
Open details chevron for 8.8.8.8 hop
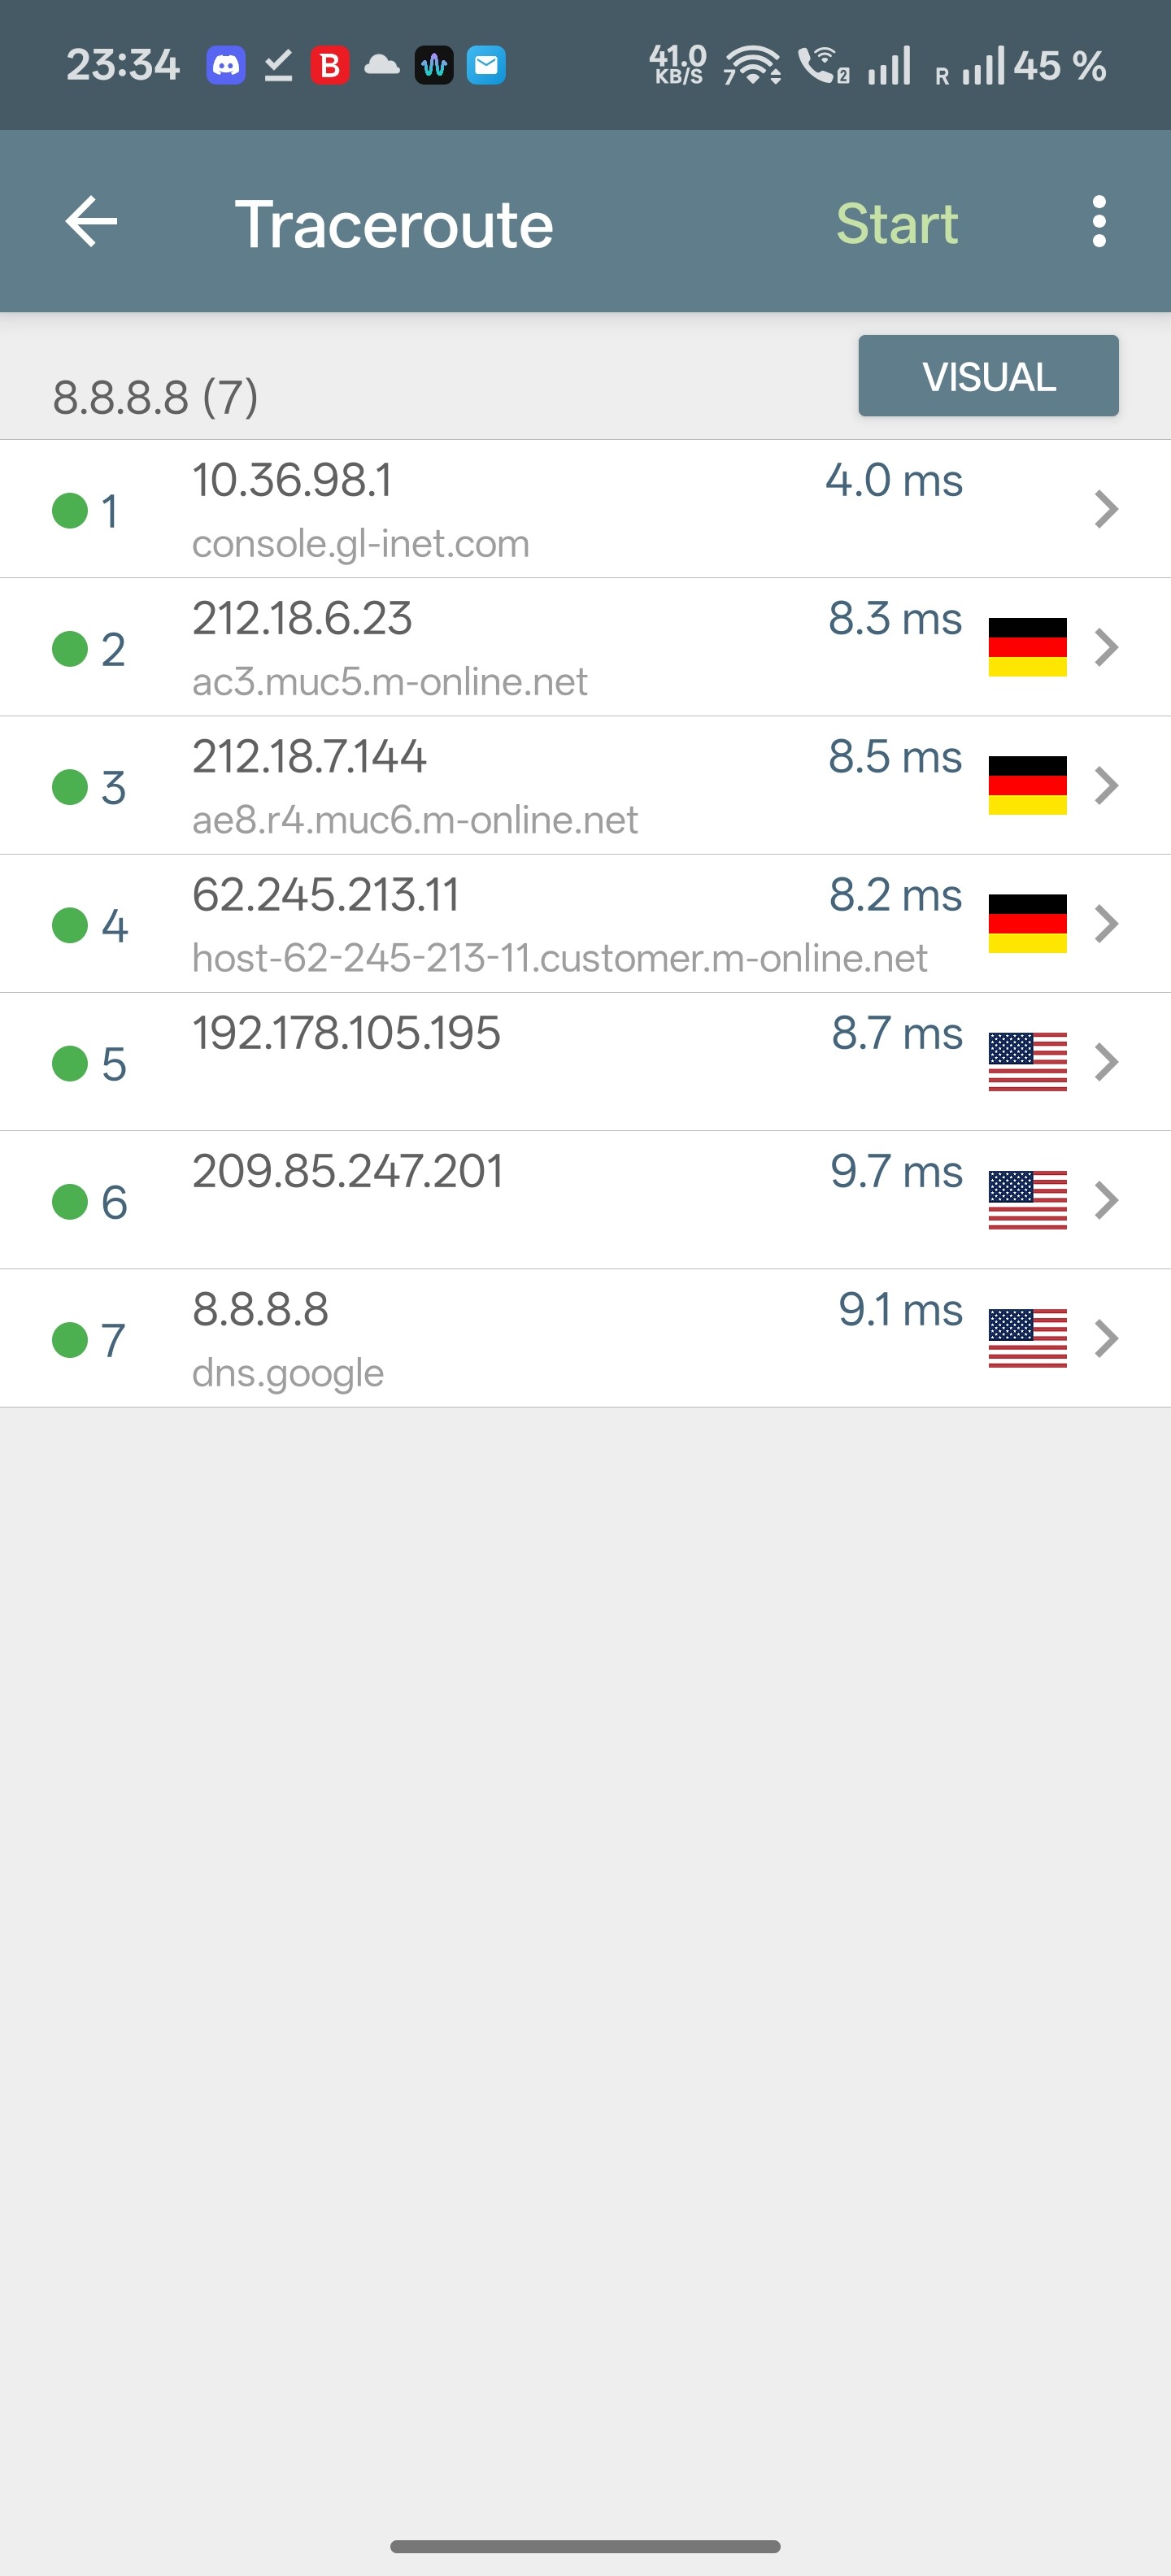1105,1338
